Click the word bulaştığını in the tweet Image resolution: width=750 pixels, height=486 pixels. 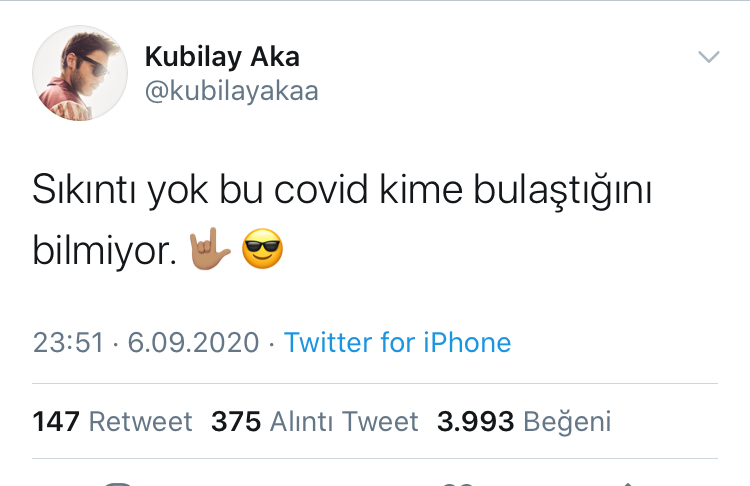coord(562,190)
